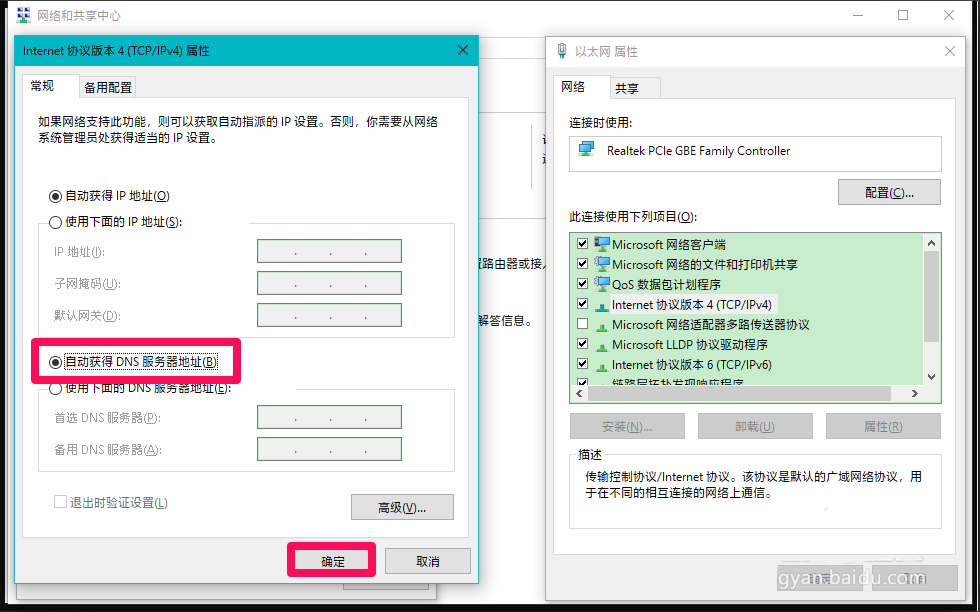Click the Microsoft 网络客户端 item icon

(x=602, y=244)
